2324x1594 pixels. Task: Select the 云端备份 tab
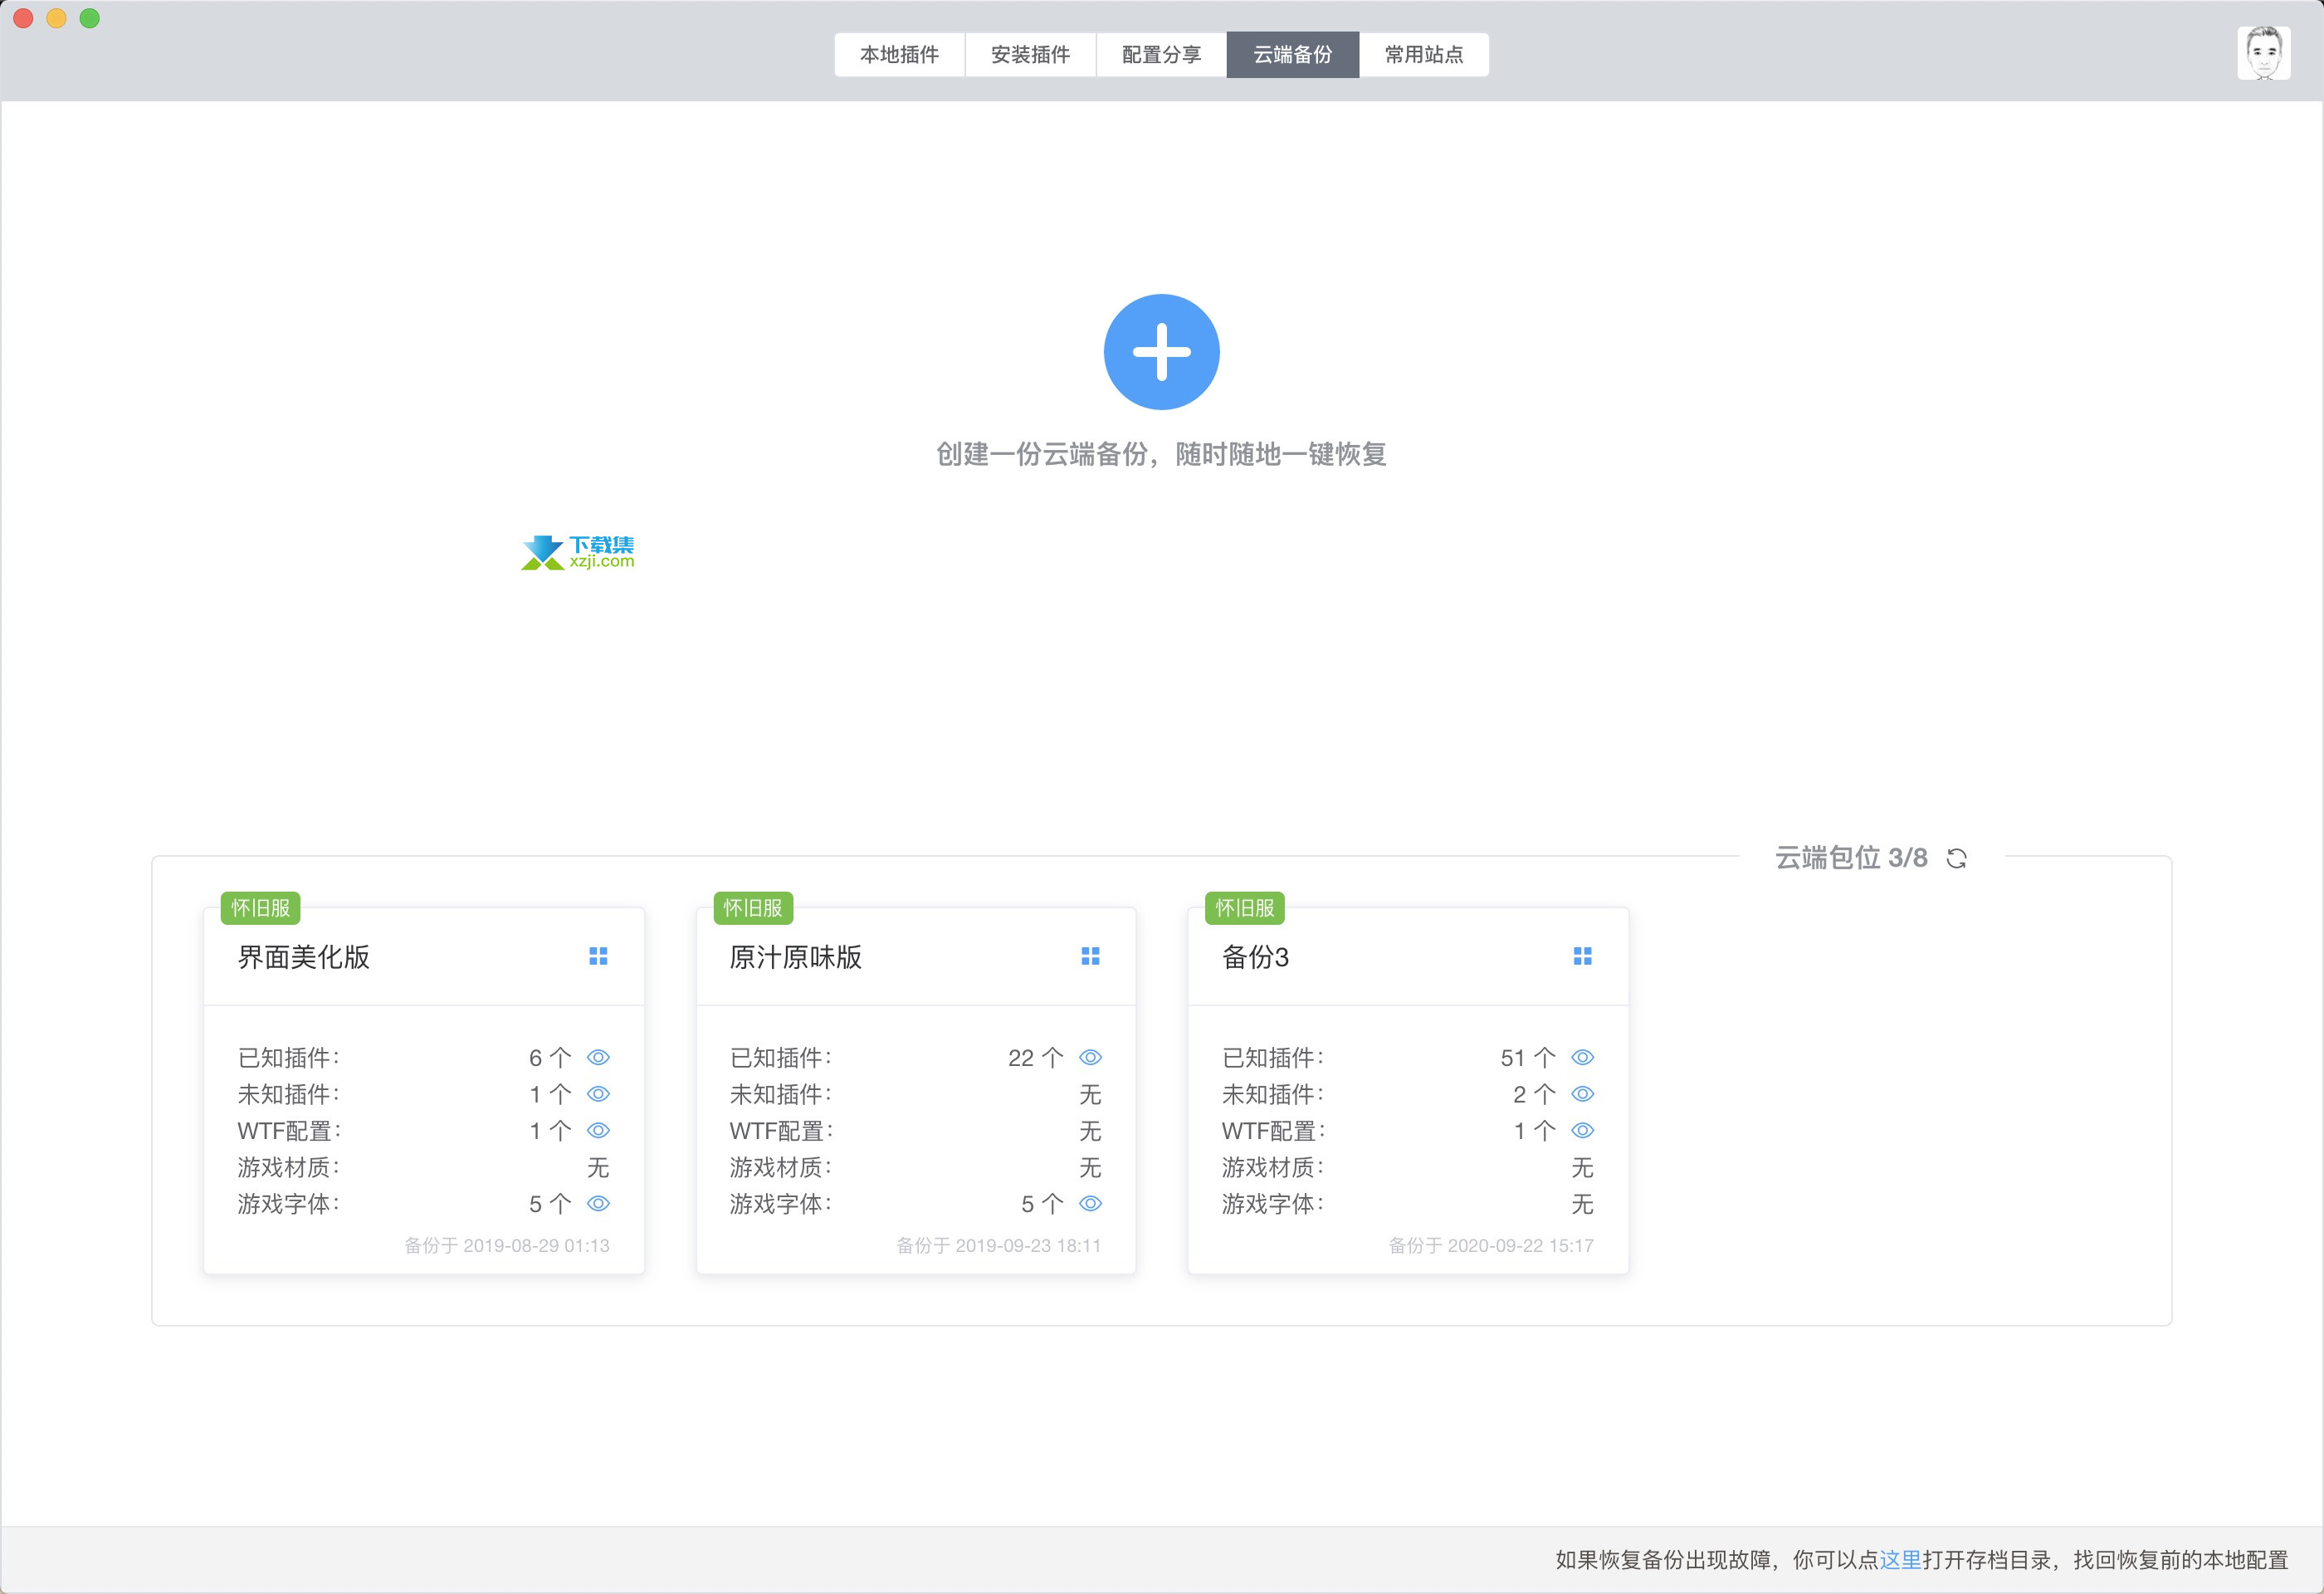(x=1292, y=54)
